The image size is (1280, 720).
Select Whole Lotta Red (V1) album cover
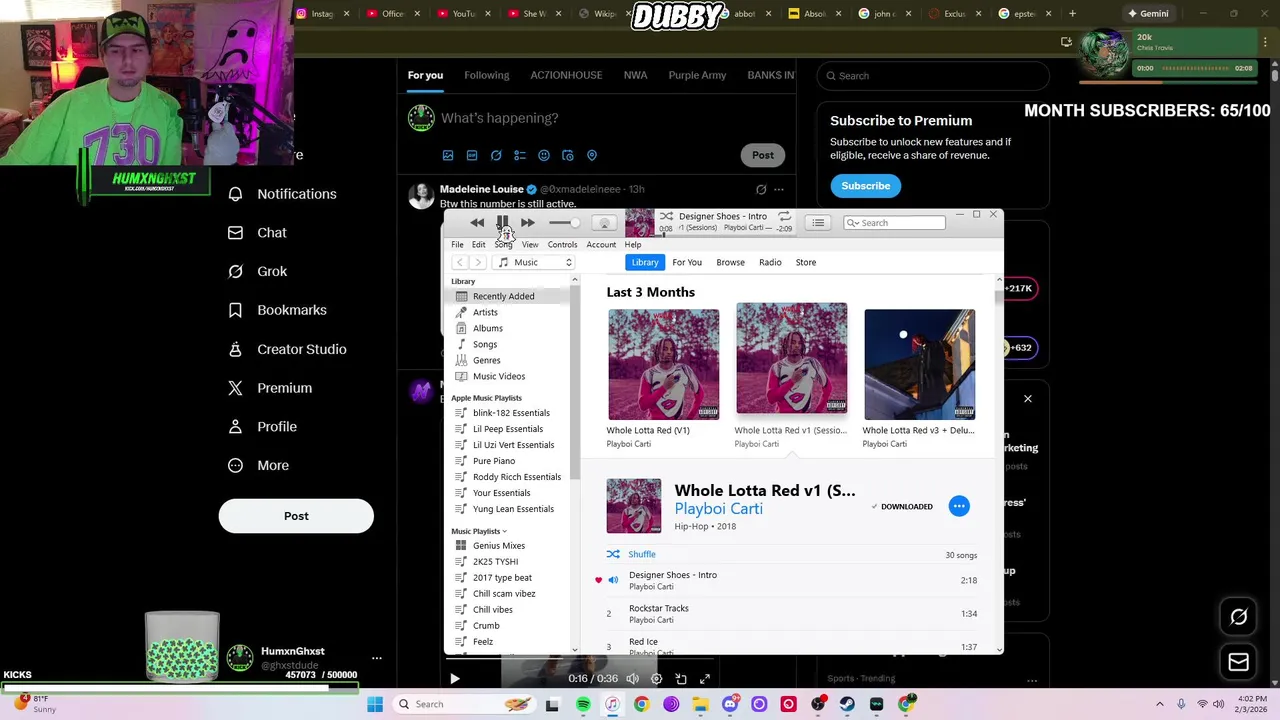pos(663,364)
